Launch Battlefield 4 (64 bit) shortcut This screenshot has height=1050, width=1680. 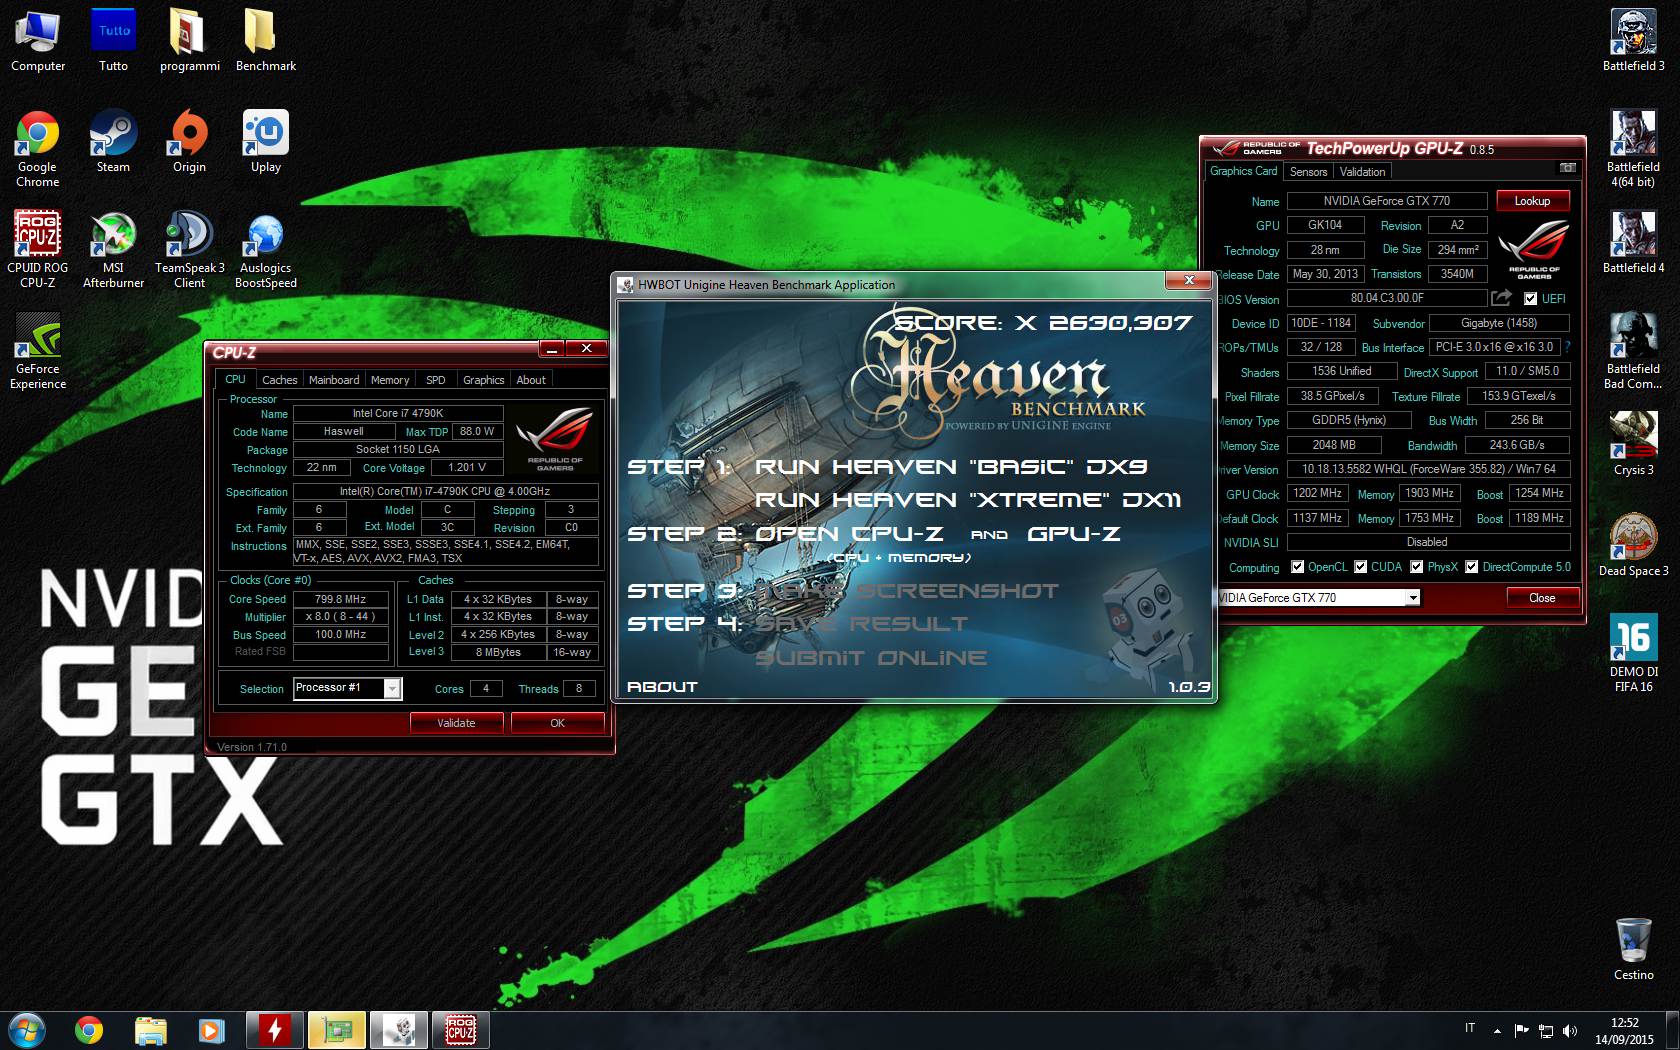pyautogui.click(x=1633, y=149)
